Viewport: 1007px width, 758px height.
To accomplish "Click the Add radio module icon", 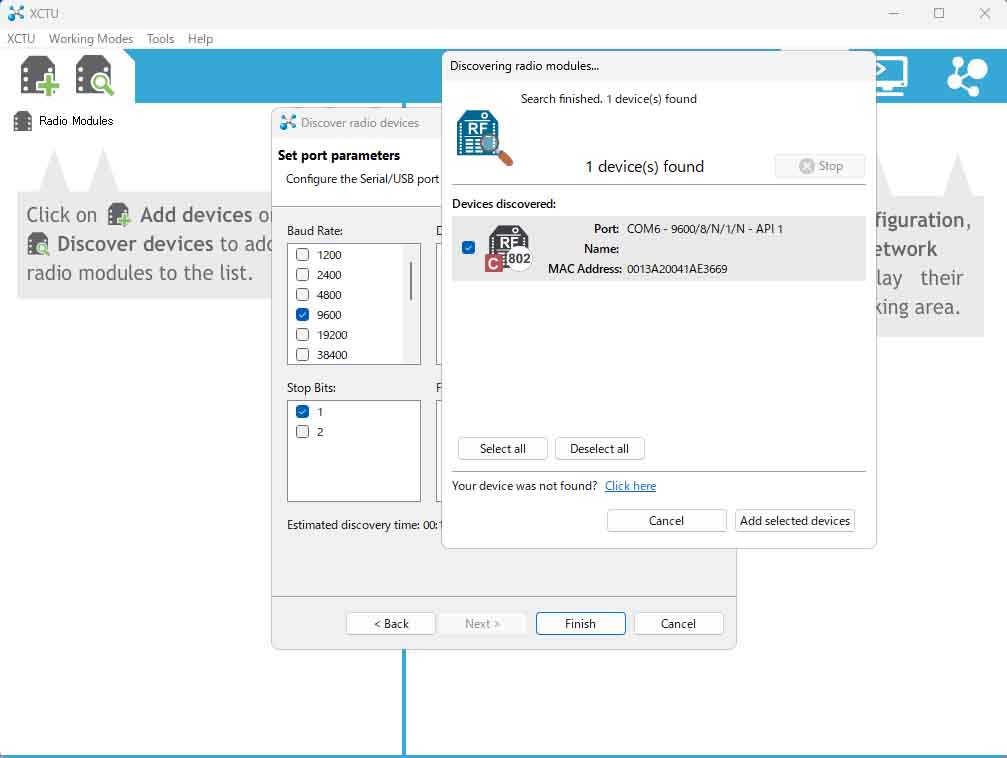I will [x=40, y=76].
